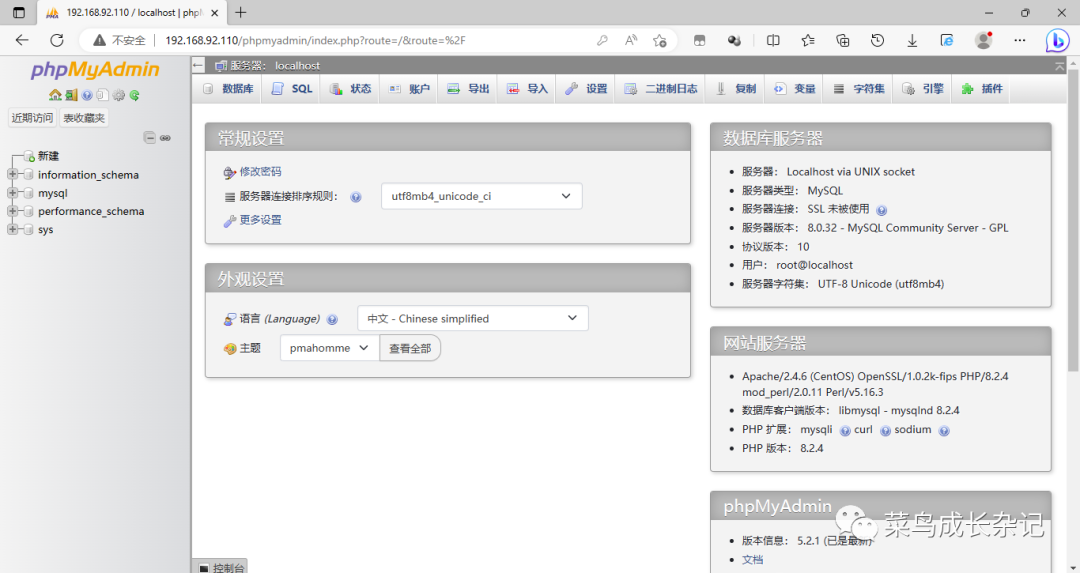Image resolution: width=1080 pixels, height=573 pixels.
Task: Open the 状态 tab
Action: click(x=351, y=89)
